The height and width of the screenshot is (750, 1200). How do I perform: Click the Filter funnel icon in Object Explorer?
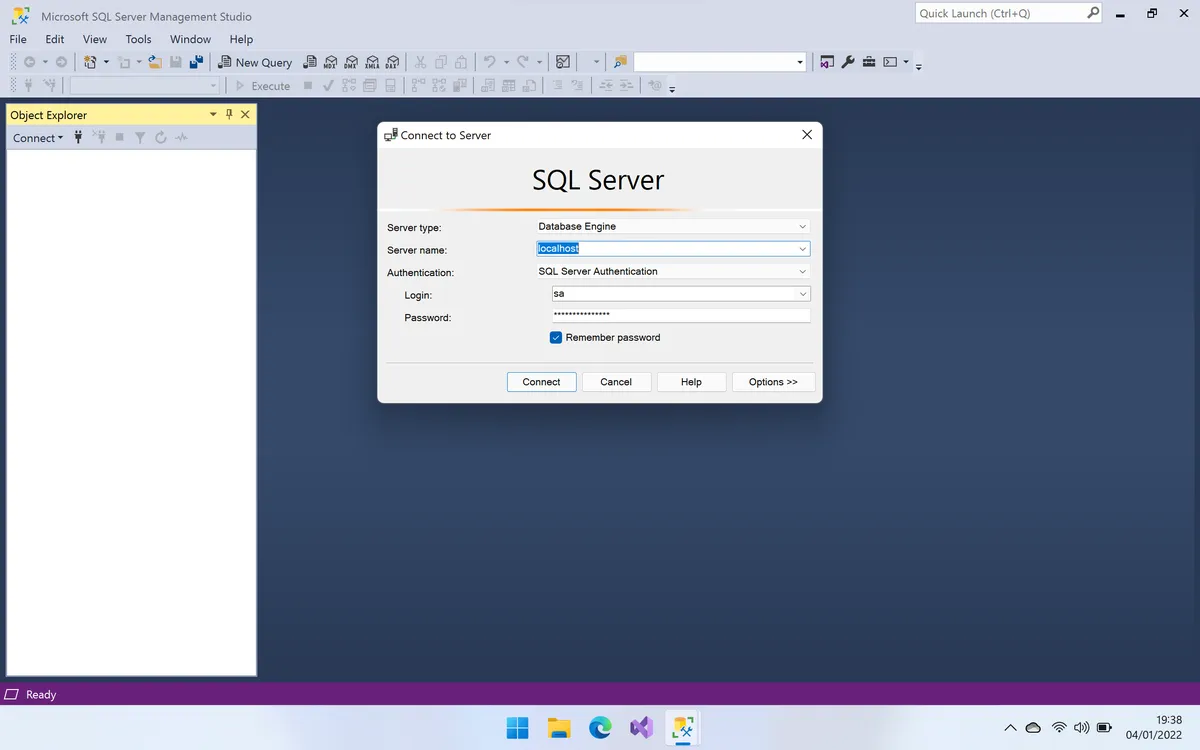click(x=140, y=138)
